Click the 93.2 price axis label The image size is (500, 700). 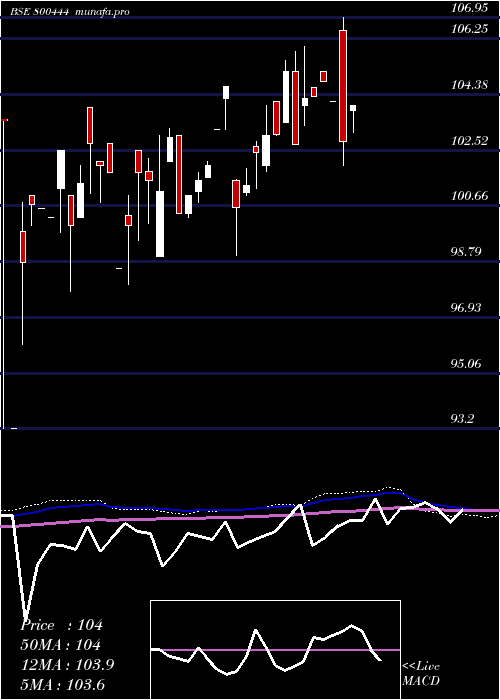coord(462,418)
